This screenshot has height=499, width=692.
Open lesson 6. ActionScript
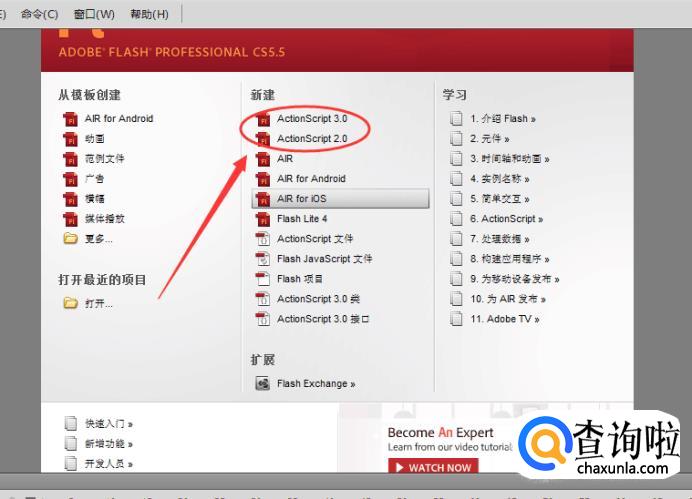(x=507, y=219)
